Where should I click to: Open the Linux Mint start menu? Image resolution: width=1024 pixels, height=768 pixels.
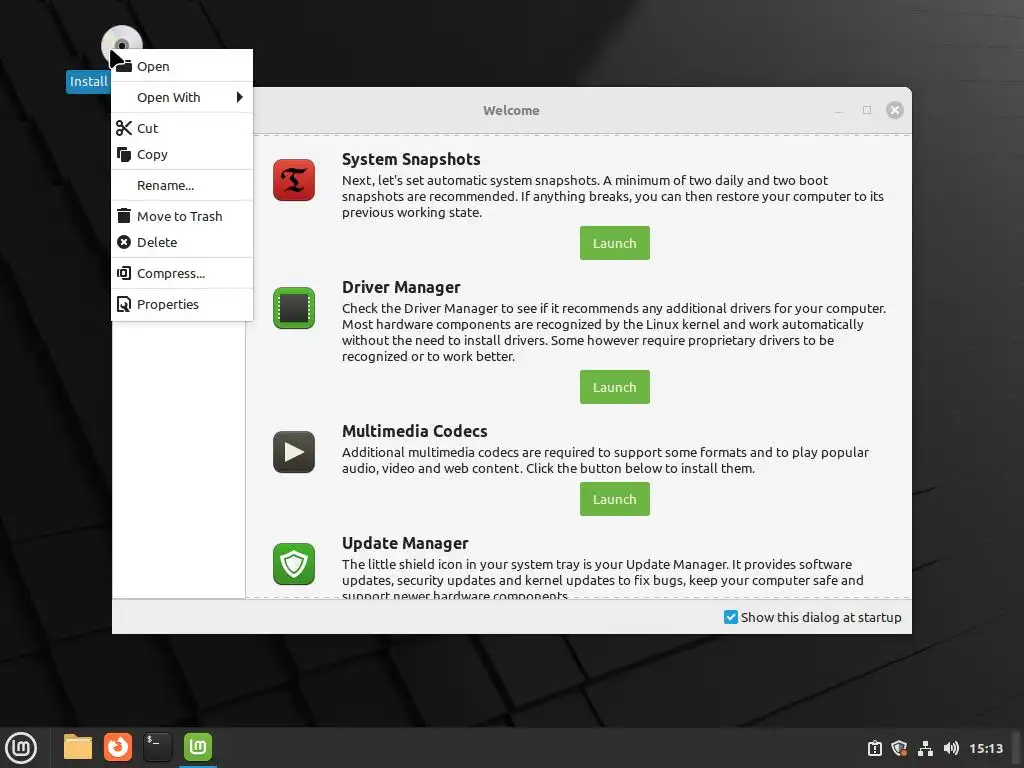(21, 747)
